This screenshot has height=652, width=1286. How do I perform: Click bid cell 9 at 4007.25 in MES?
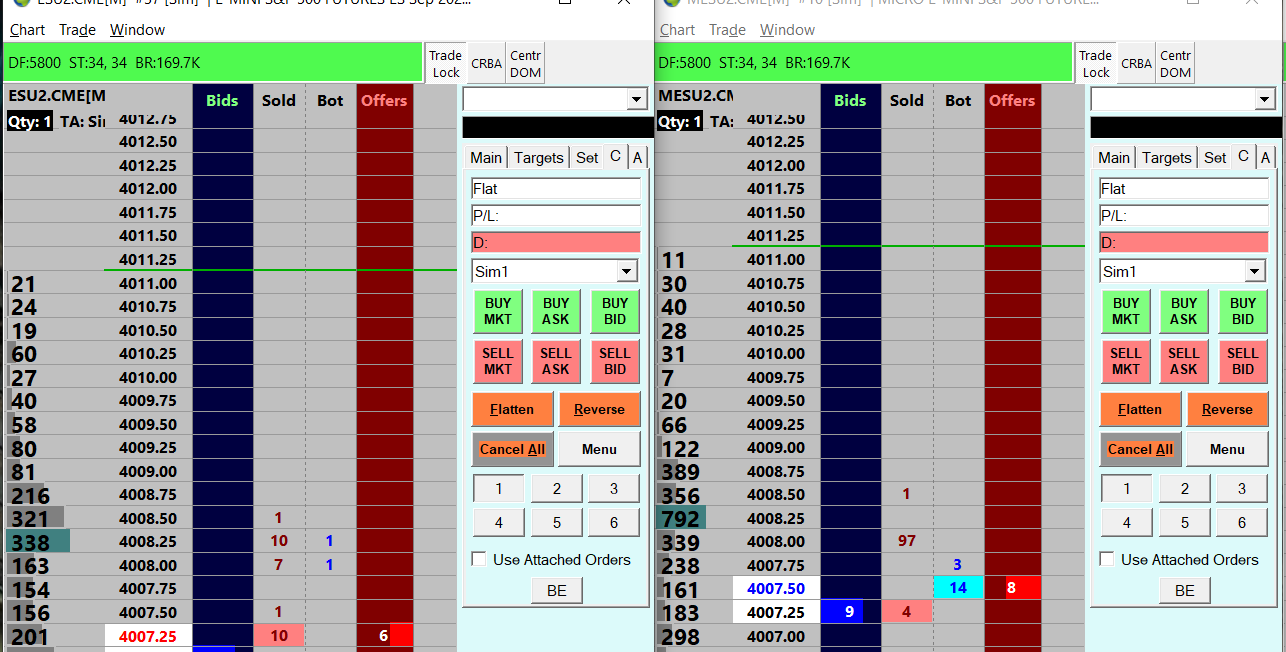pos(850,611)
